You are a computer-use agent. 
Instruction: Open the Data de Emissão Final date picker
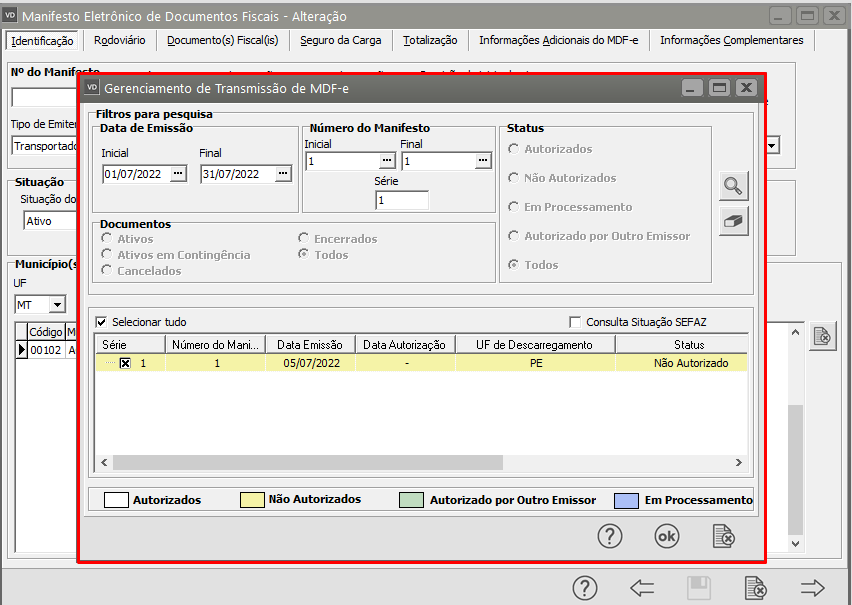(x=283, y=174)
